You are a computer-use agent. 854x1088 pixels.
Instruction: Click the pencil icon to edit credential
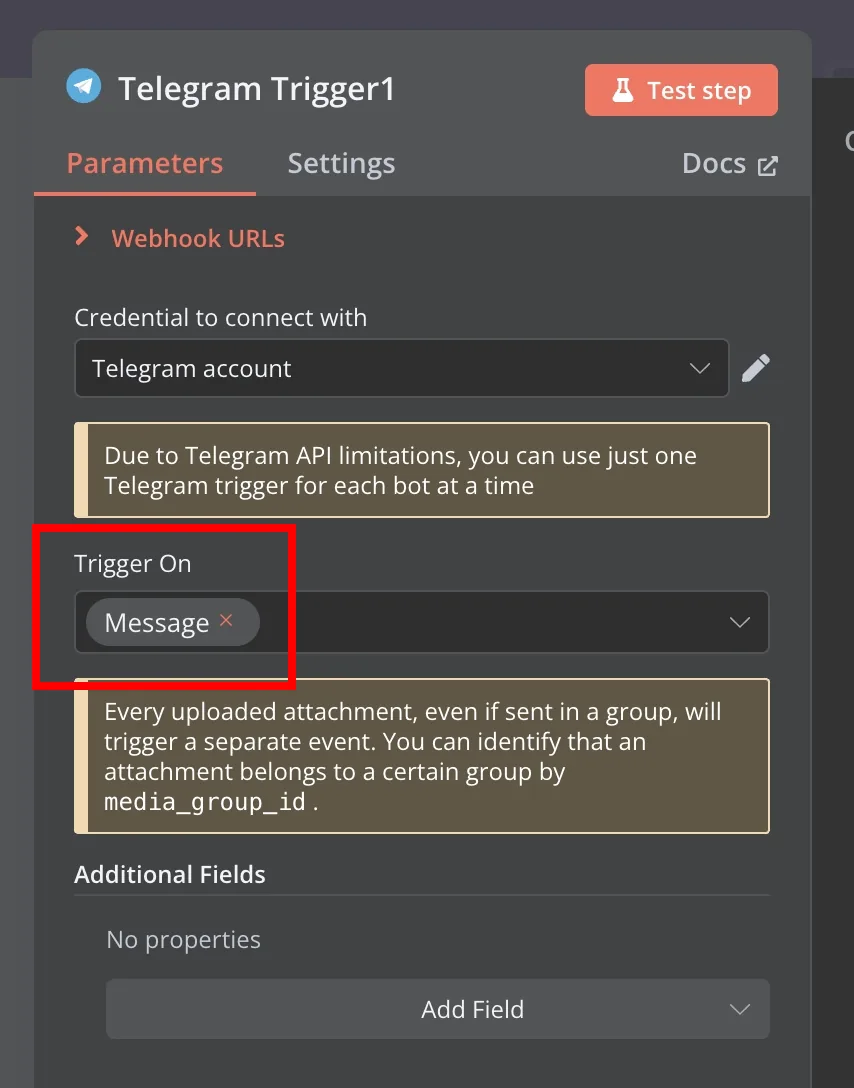pyautogui.click(x=755, y=368)
